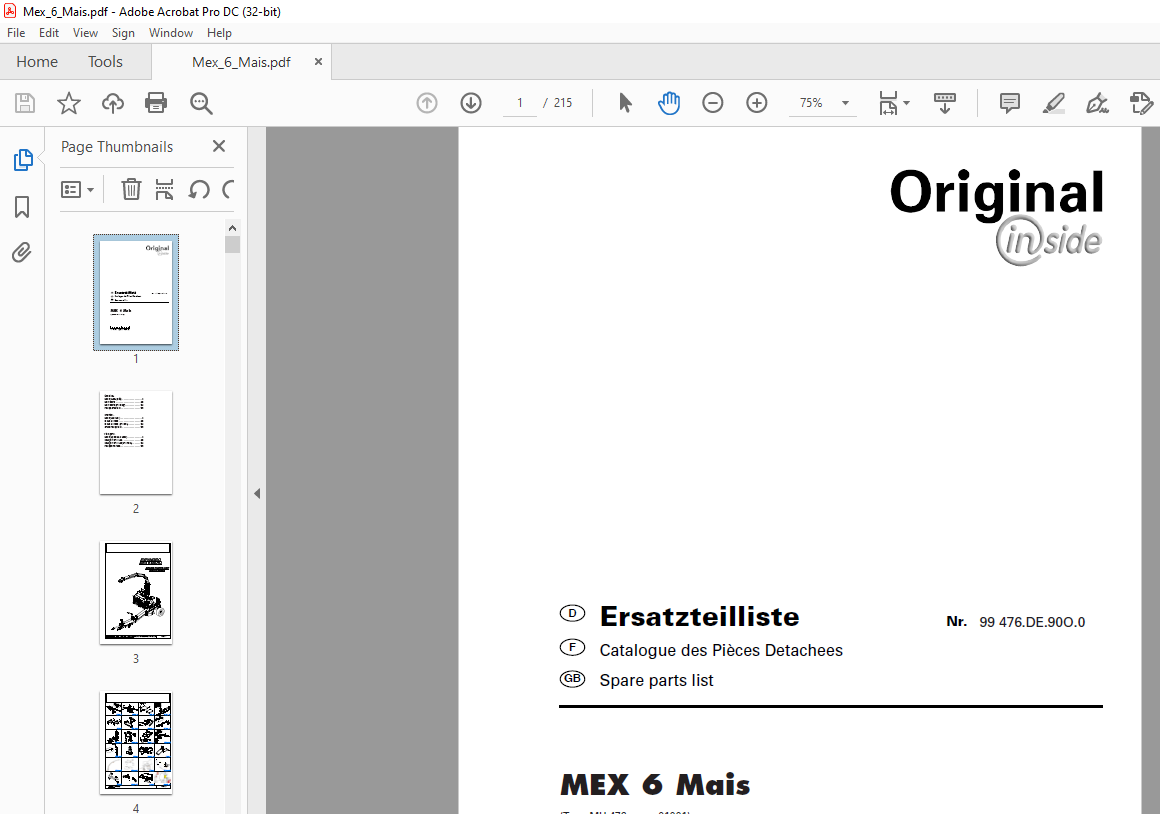Click the thumbnail panel scrollbar handle
The image size is (1160, 814).
(232, 244)
